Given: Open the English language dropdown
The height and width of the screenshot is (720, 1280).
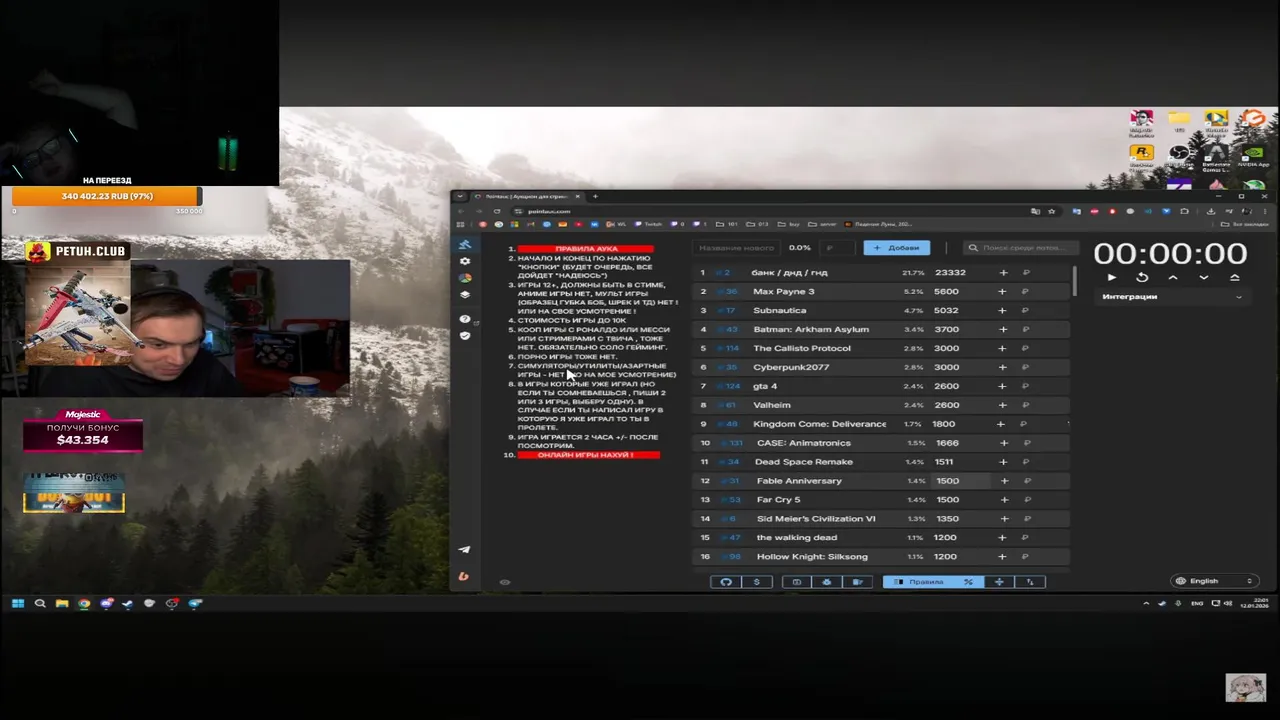Looking at the screenshot, I should coord(1214,581).
